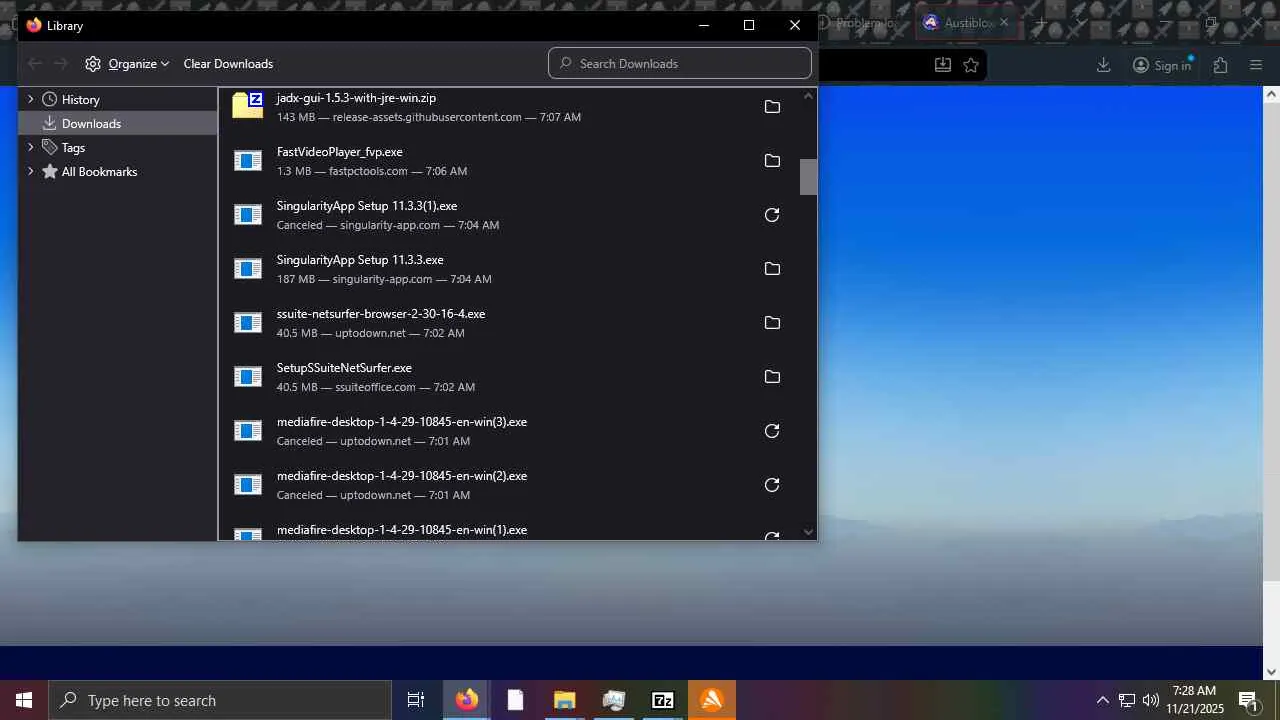Bookmark the page with the star icon
The width and height of the screenshot is (1280, 720).
pyautogui.click(x=971, y=65)
